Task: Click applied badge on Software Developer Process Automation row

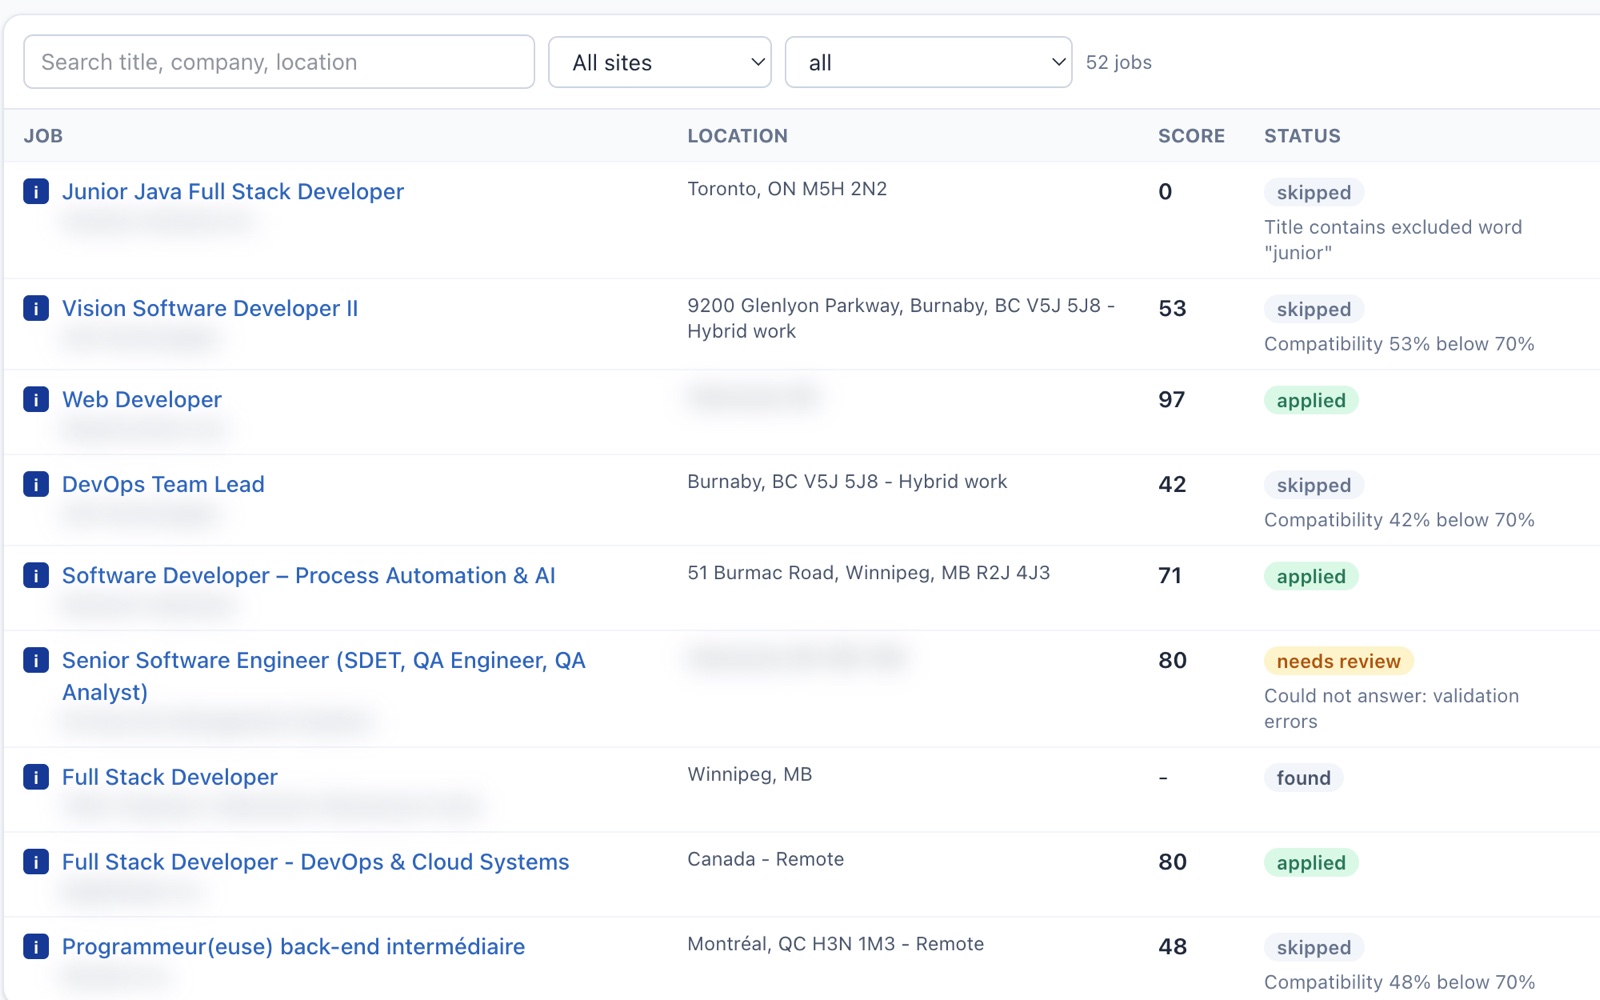Action: 1311,576
